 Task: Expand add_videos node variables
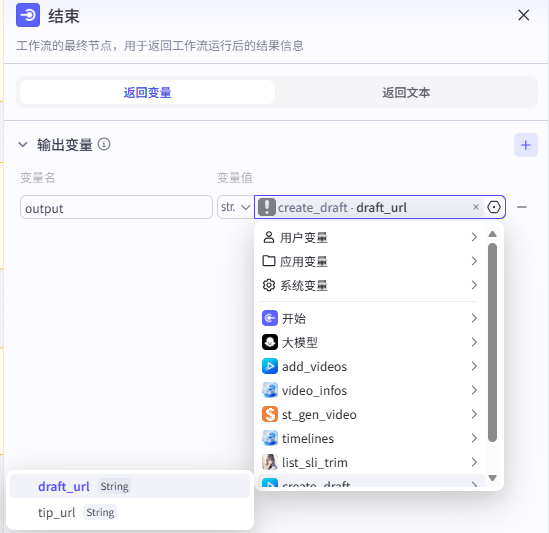point(370,366)
